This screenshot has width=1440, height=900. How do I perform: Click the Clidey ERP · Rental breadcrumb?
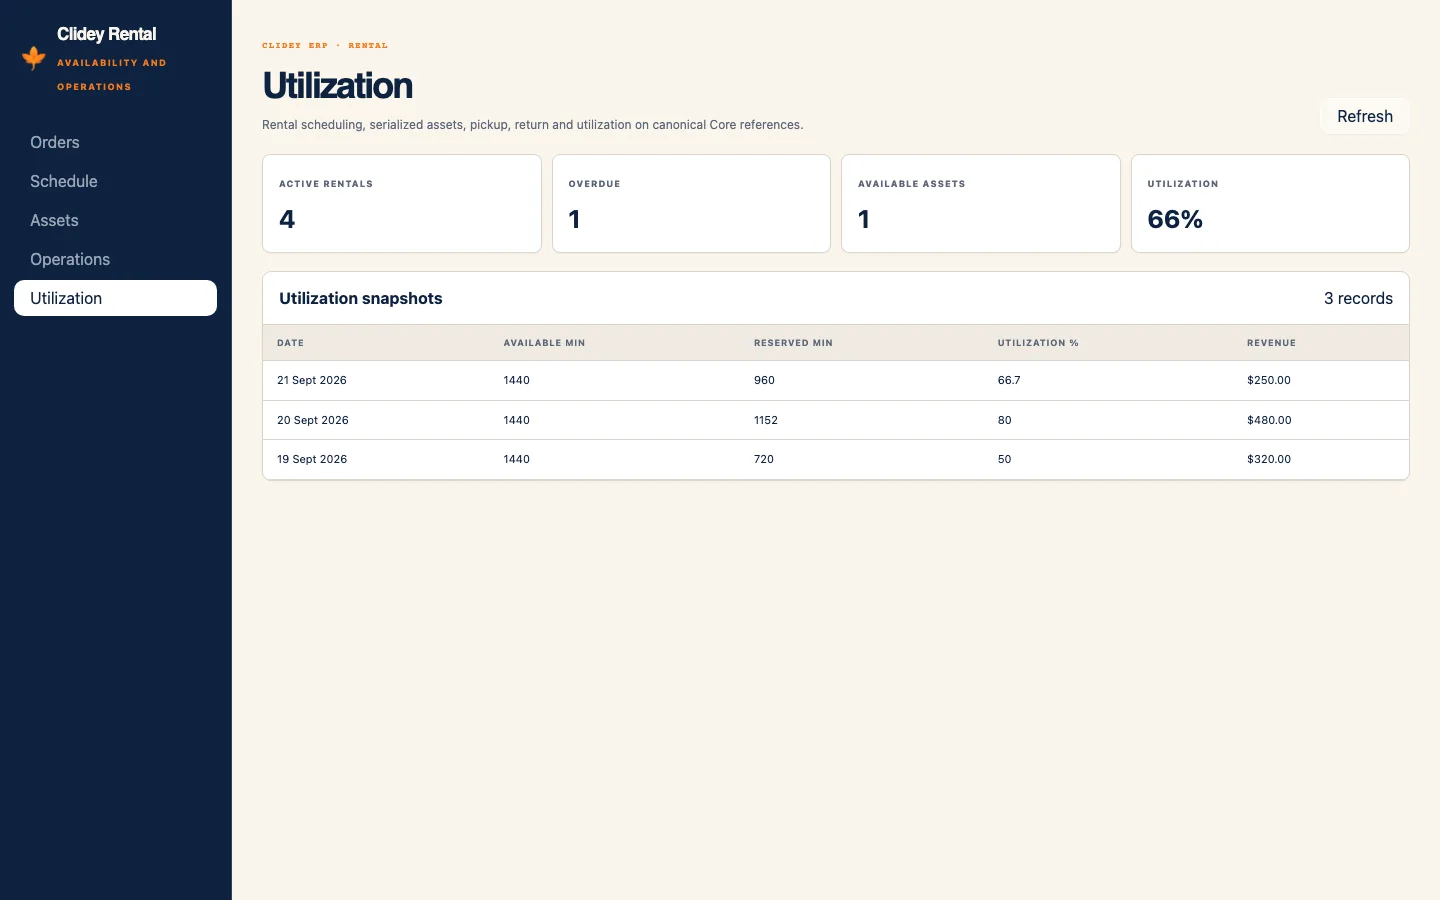(325, 45)
